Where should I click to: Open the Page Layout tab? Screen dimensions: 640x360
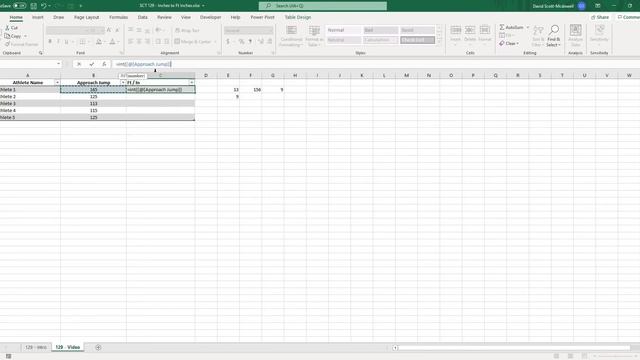click(x=87, y=17)
